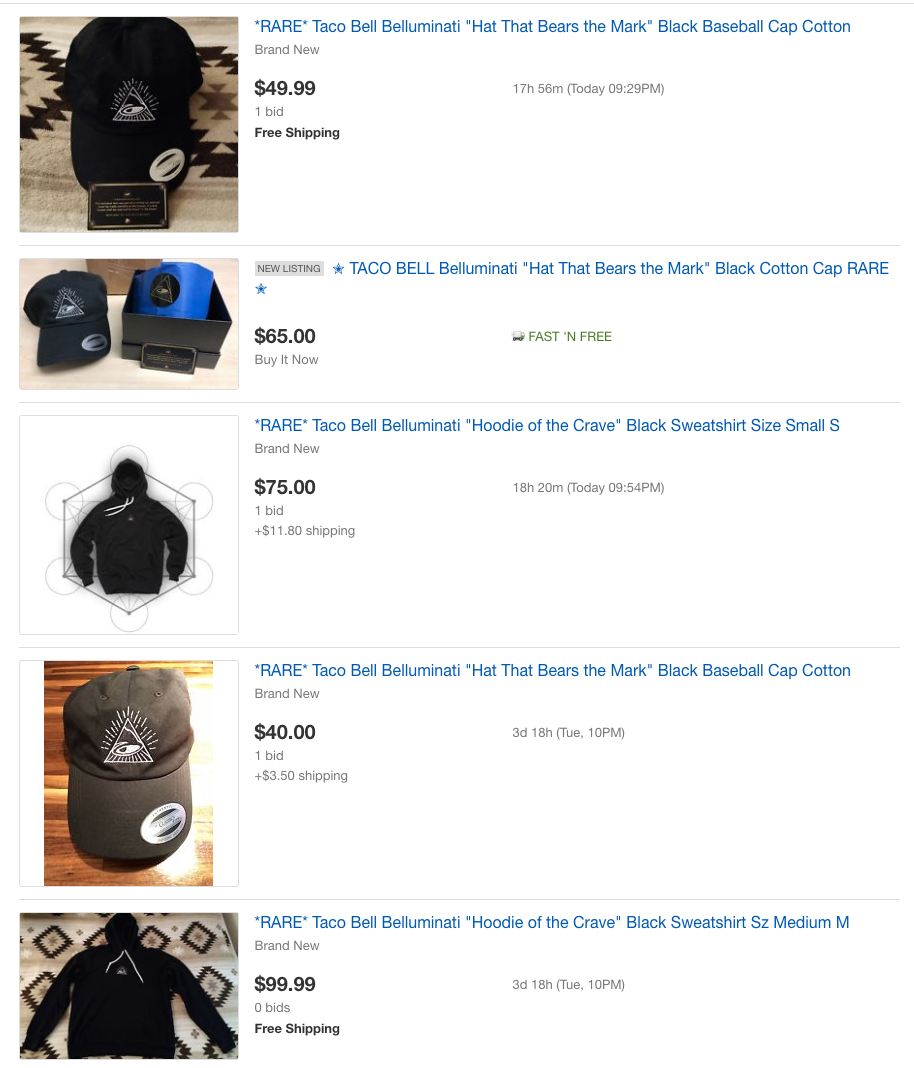
Task: View the $99.99 hoodie photo thumbnail
Action: pos(129,985)
